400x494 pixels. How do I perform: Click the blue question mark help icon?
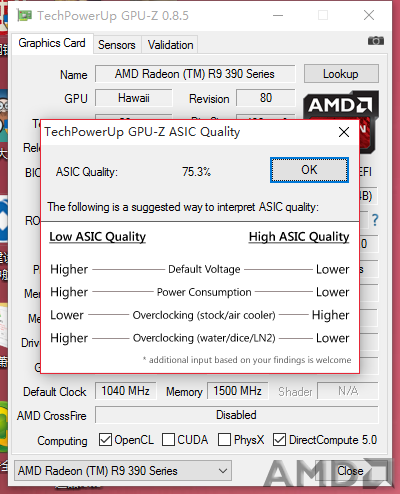coord(375,220)
